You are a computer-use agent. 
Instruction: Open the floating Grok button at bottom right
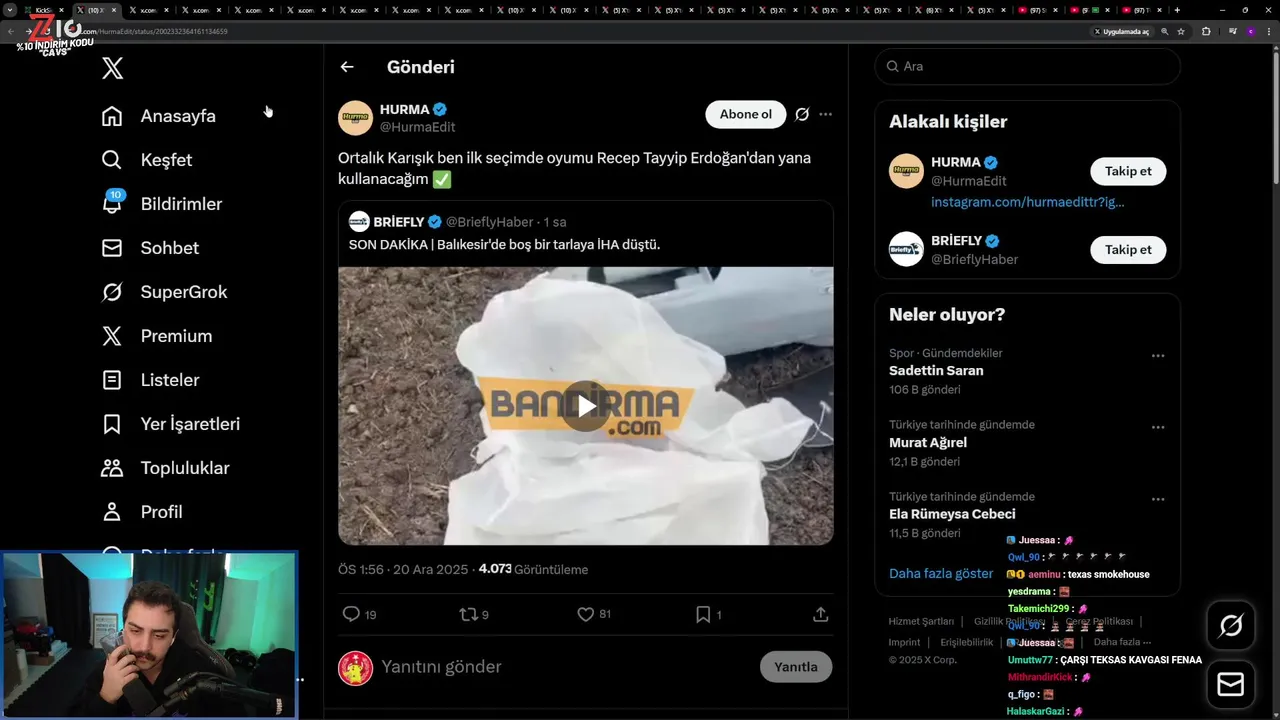1231,626
